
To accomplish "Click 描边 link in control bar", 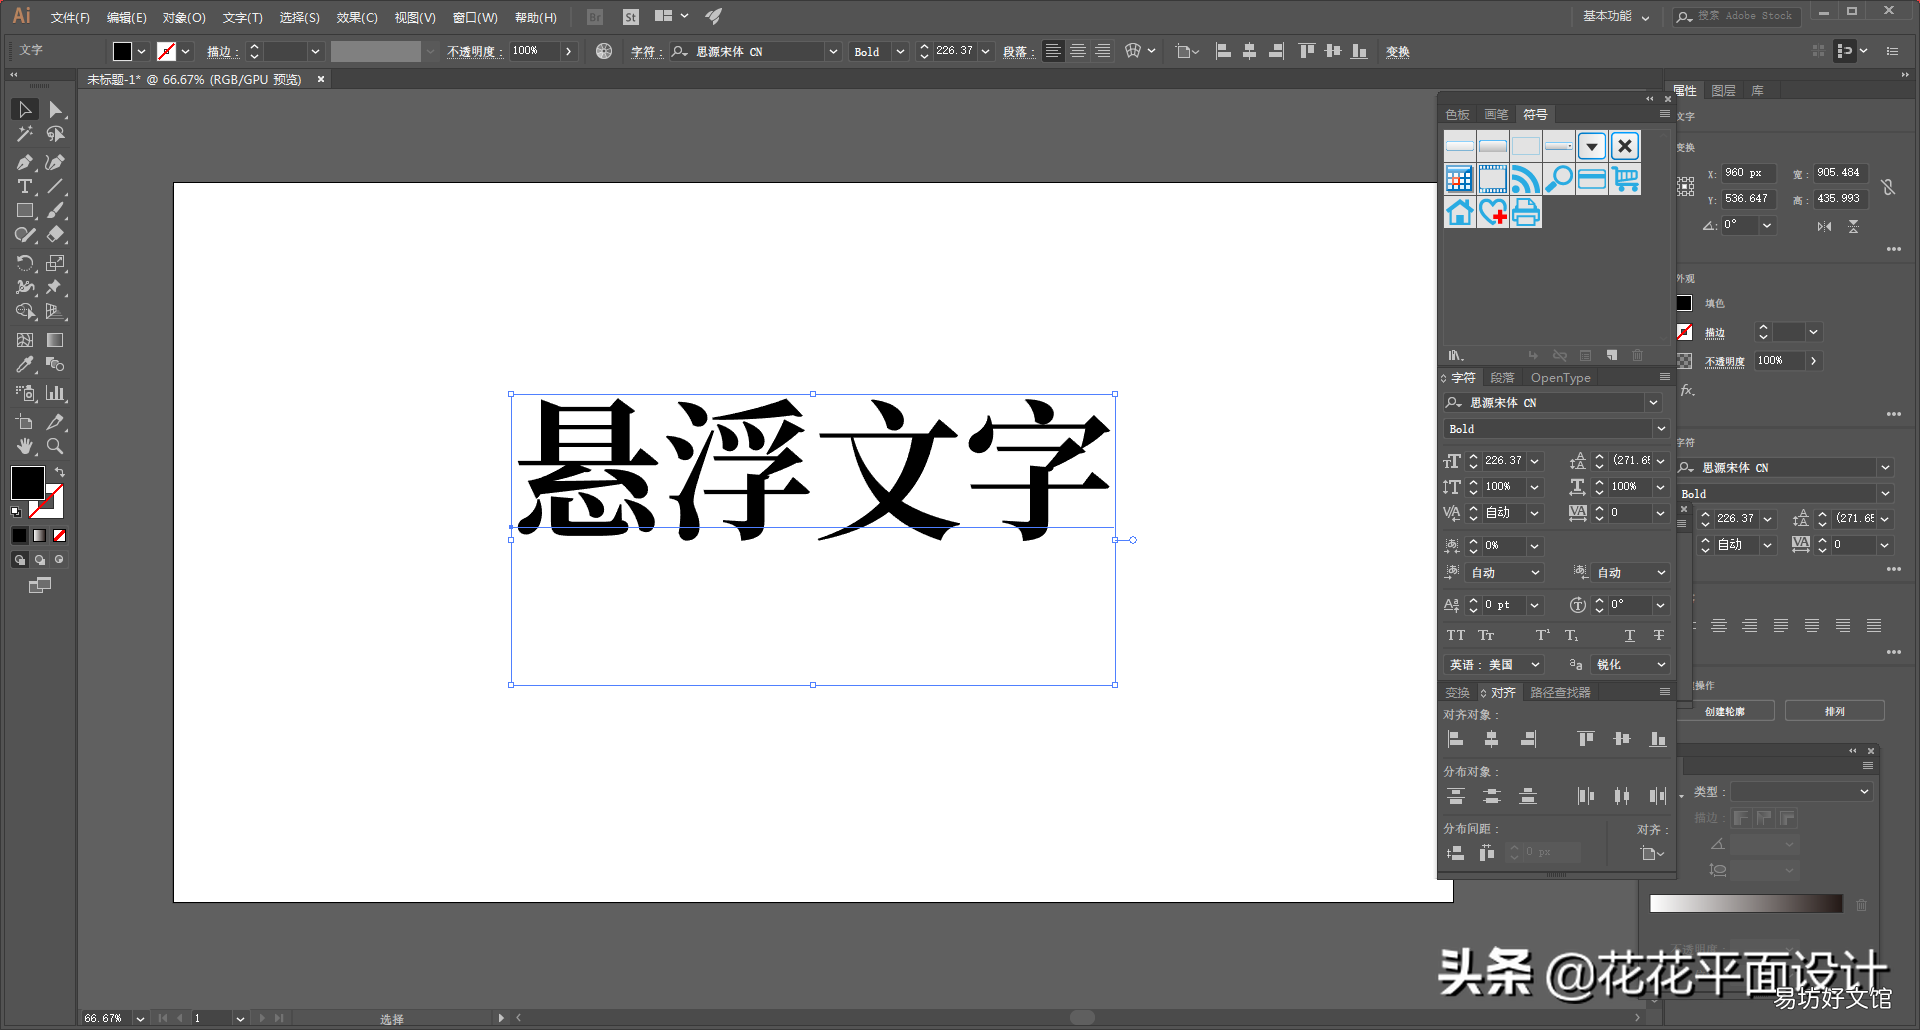I will 220,51.
